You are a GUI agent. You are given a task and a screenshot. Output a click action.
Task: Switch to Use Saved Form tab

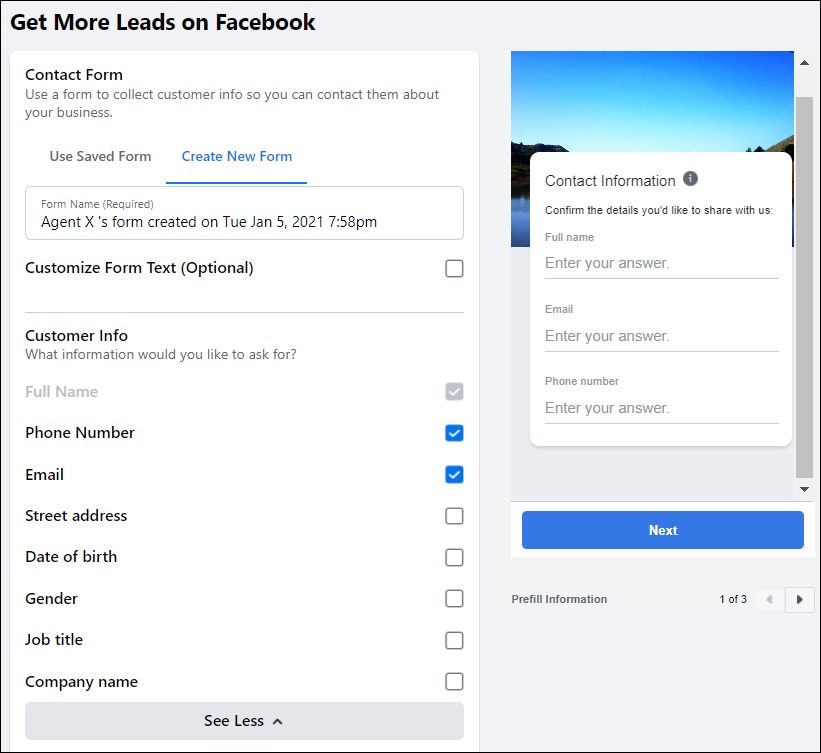pyautogui.click(x=100, y=156)
